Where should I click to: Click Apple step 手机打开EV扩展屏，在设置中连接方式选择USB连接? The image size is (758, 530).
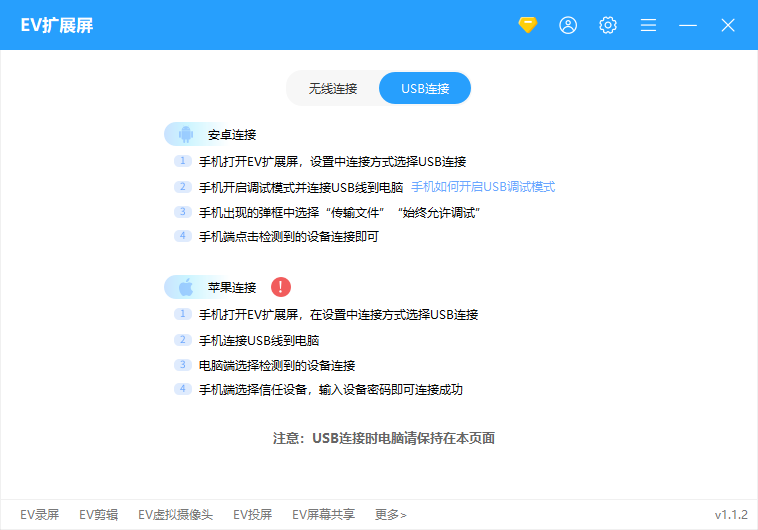point(338,315)
